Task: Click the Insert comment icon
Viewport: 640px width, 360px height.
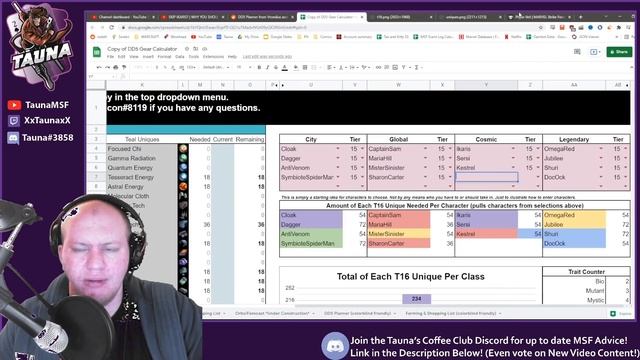Action: [x=387, y=67]
